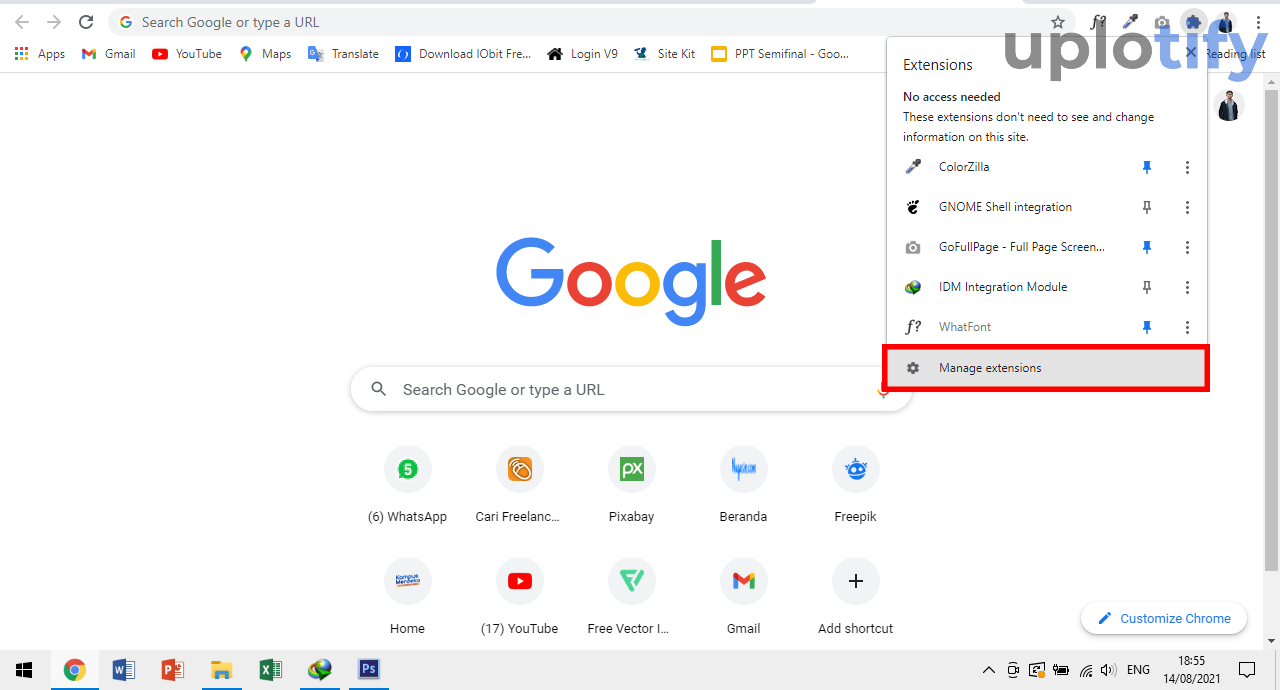Bookmark this page with the star icon

pyautogui.click(x=1058, y=22)
